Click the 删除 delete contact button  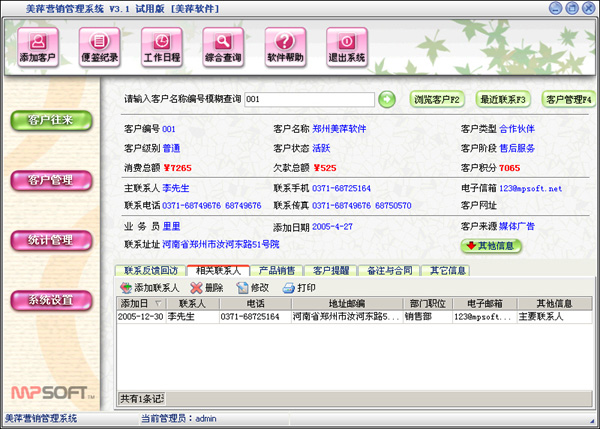click(x=207, y=288)
